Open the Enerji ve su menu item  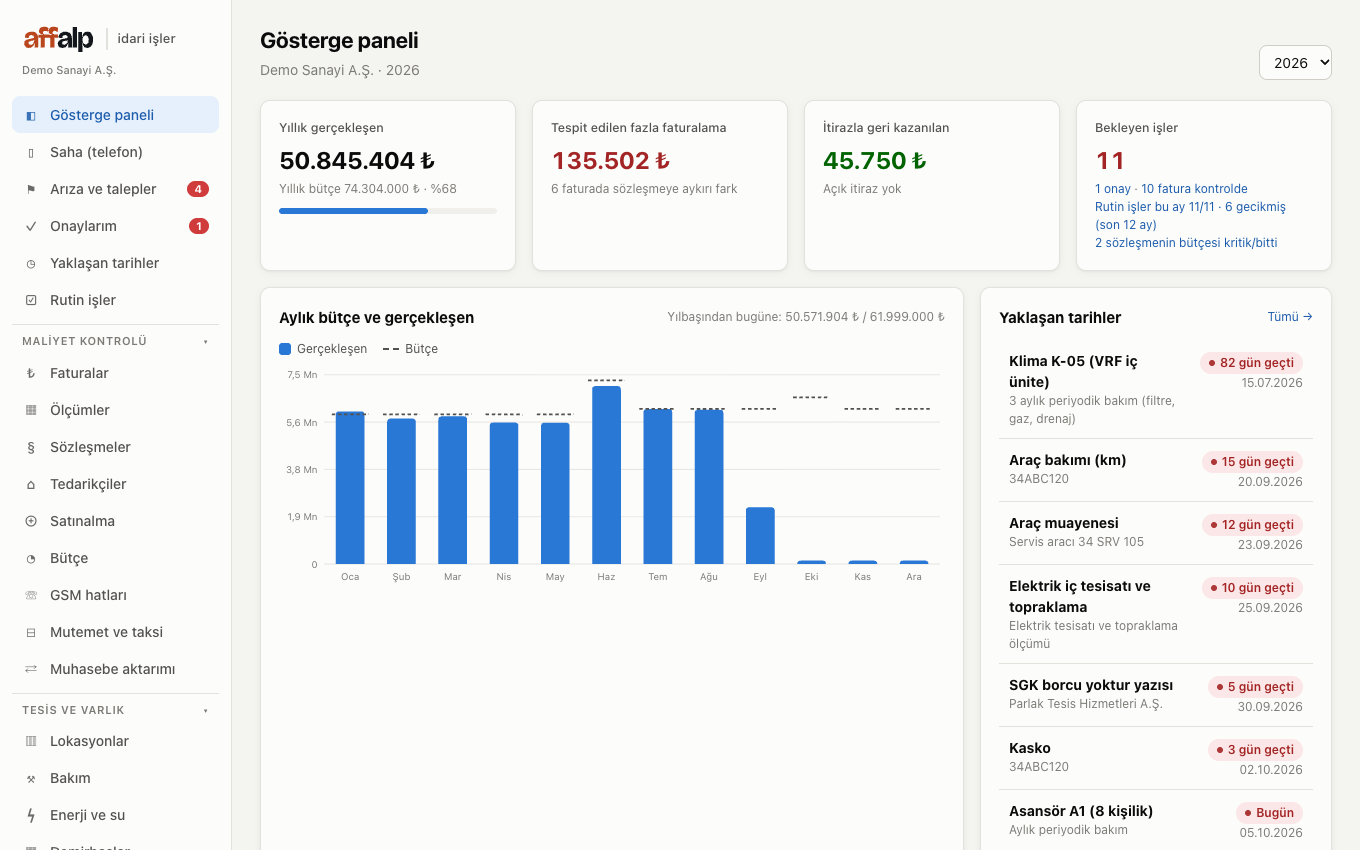pos(115,815)
